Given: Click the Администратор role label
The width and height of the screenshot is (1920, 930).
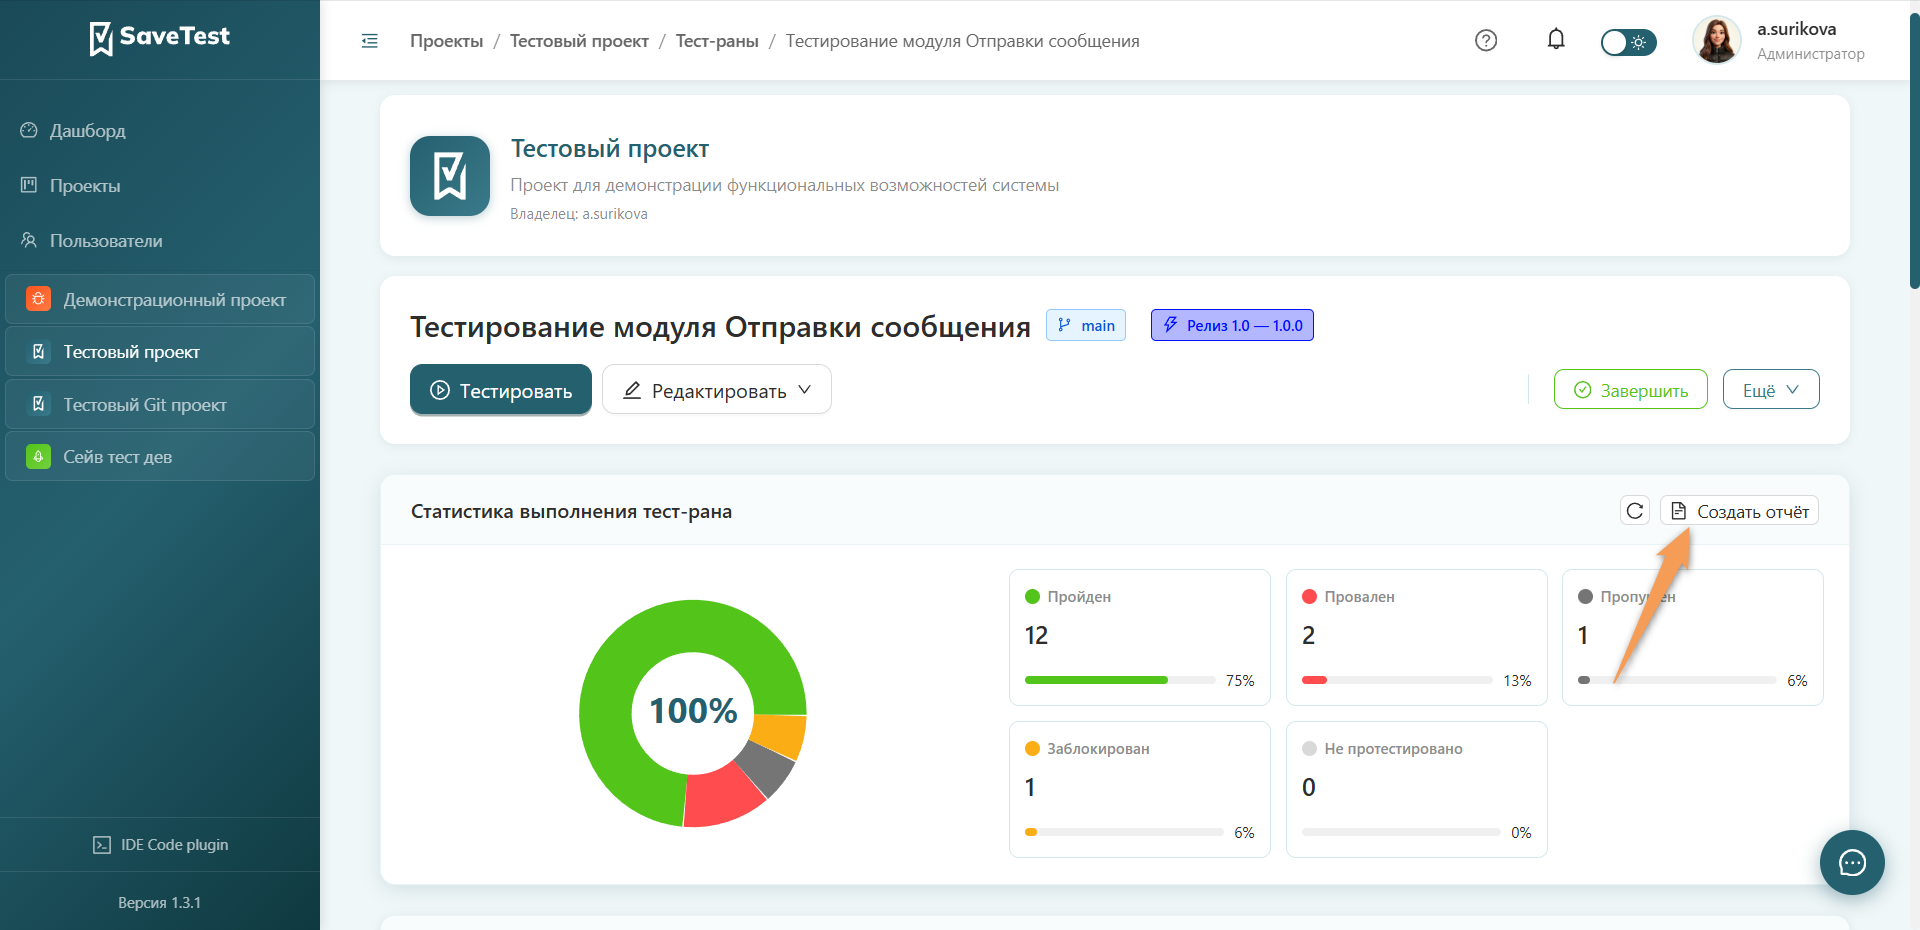Looking at the screenshot, I should (x=1811, y=54).
